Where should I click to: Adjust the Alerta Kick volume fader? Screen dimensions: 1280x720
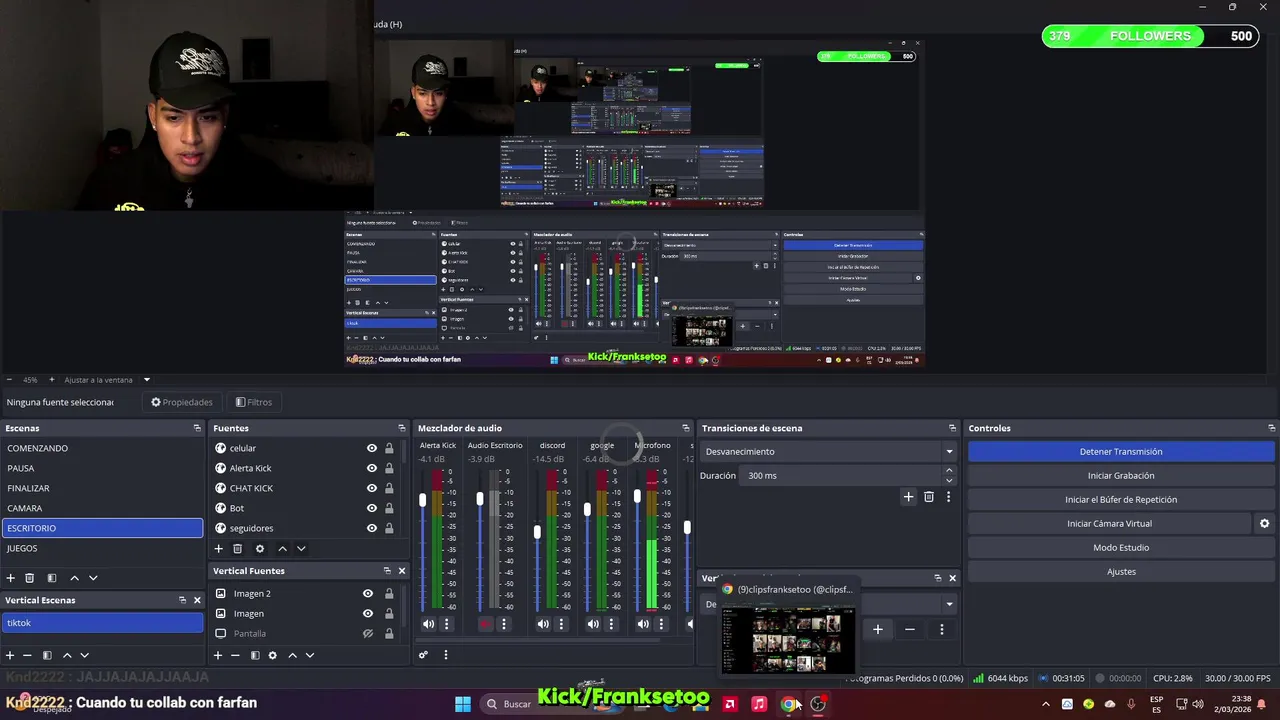click(423, 499)
